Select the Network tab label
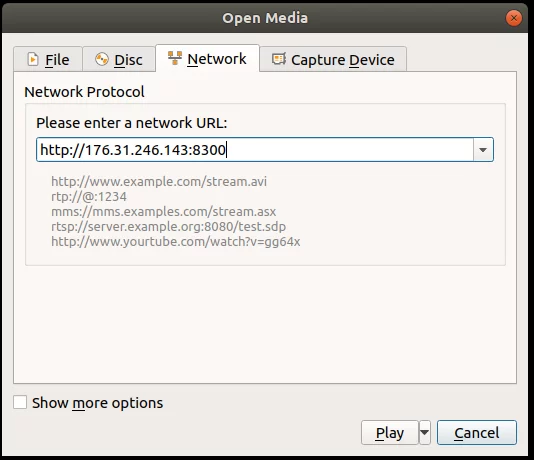The height and width of the screenshot is (460, 534). tap(217, 59)
